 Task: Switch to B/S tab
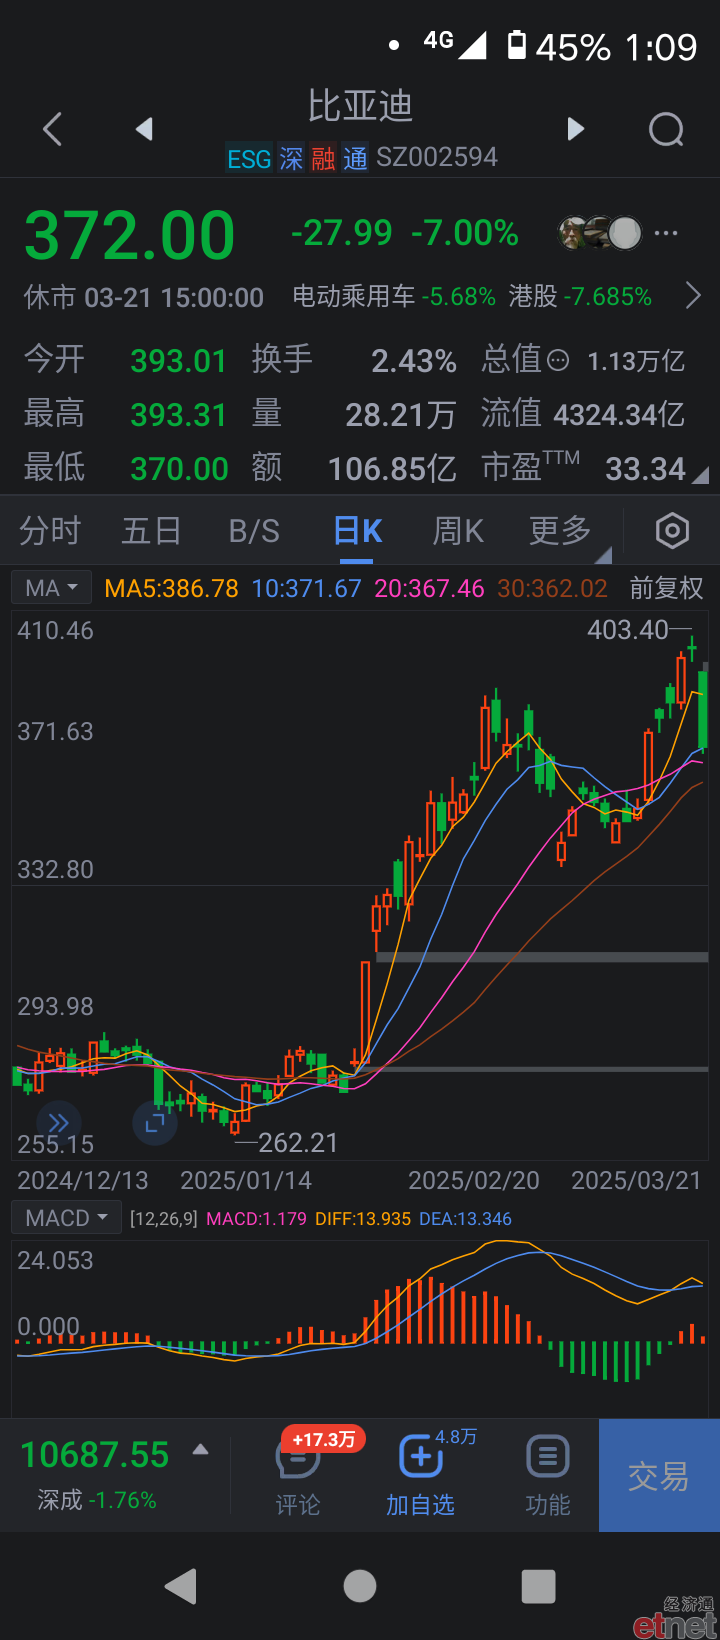[x=254, y=531]
